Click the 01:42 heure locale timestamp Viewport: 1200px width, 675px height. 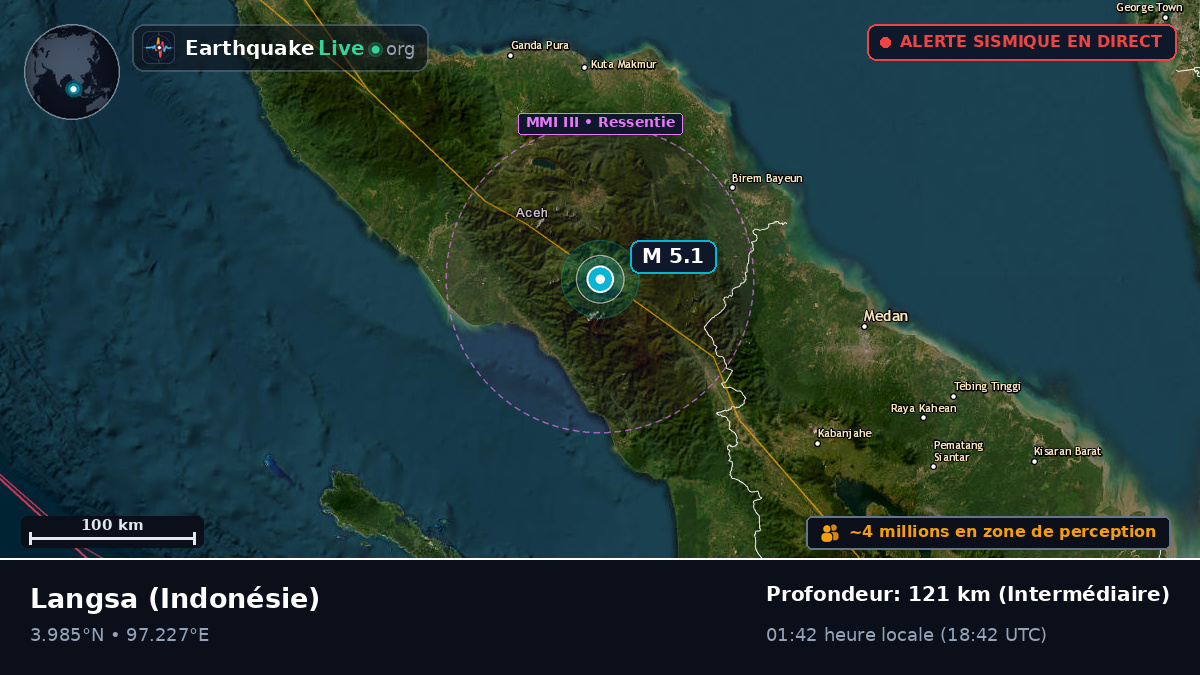[x=906, y=635]
